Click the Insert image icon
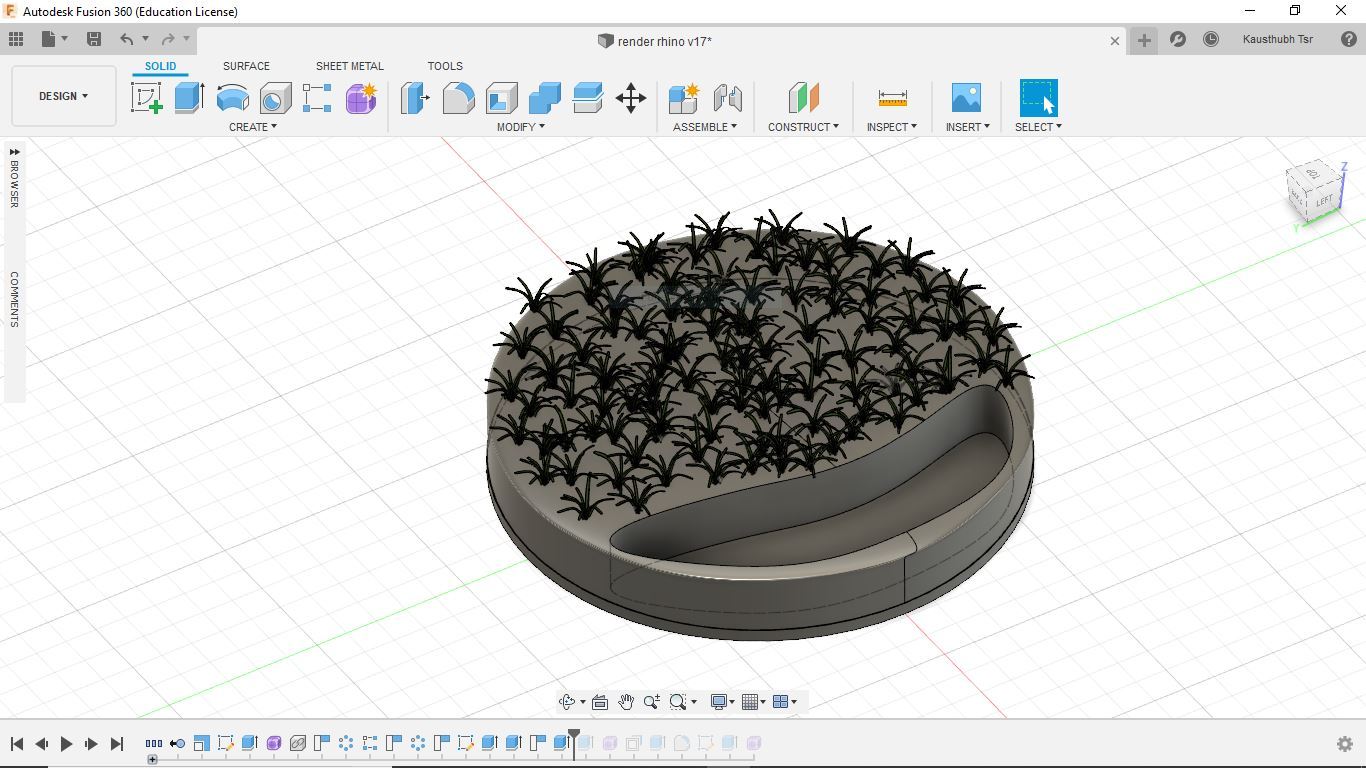Viewport: 1366px width, 768px height. click(966, 98)
